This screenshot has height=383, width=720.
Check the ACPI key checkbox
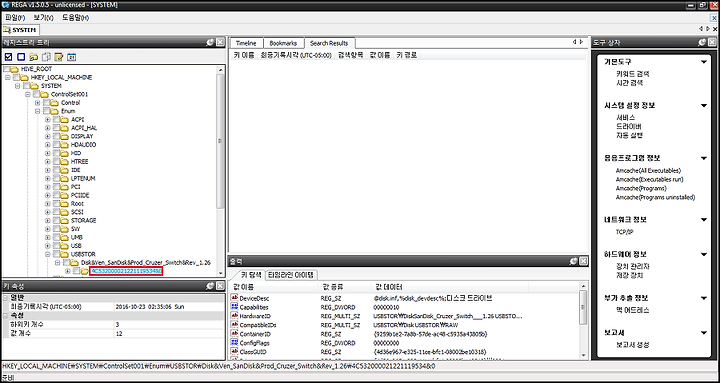click(56, 119)
